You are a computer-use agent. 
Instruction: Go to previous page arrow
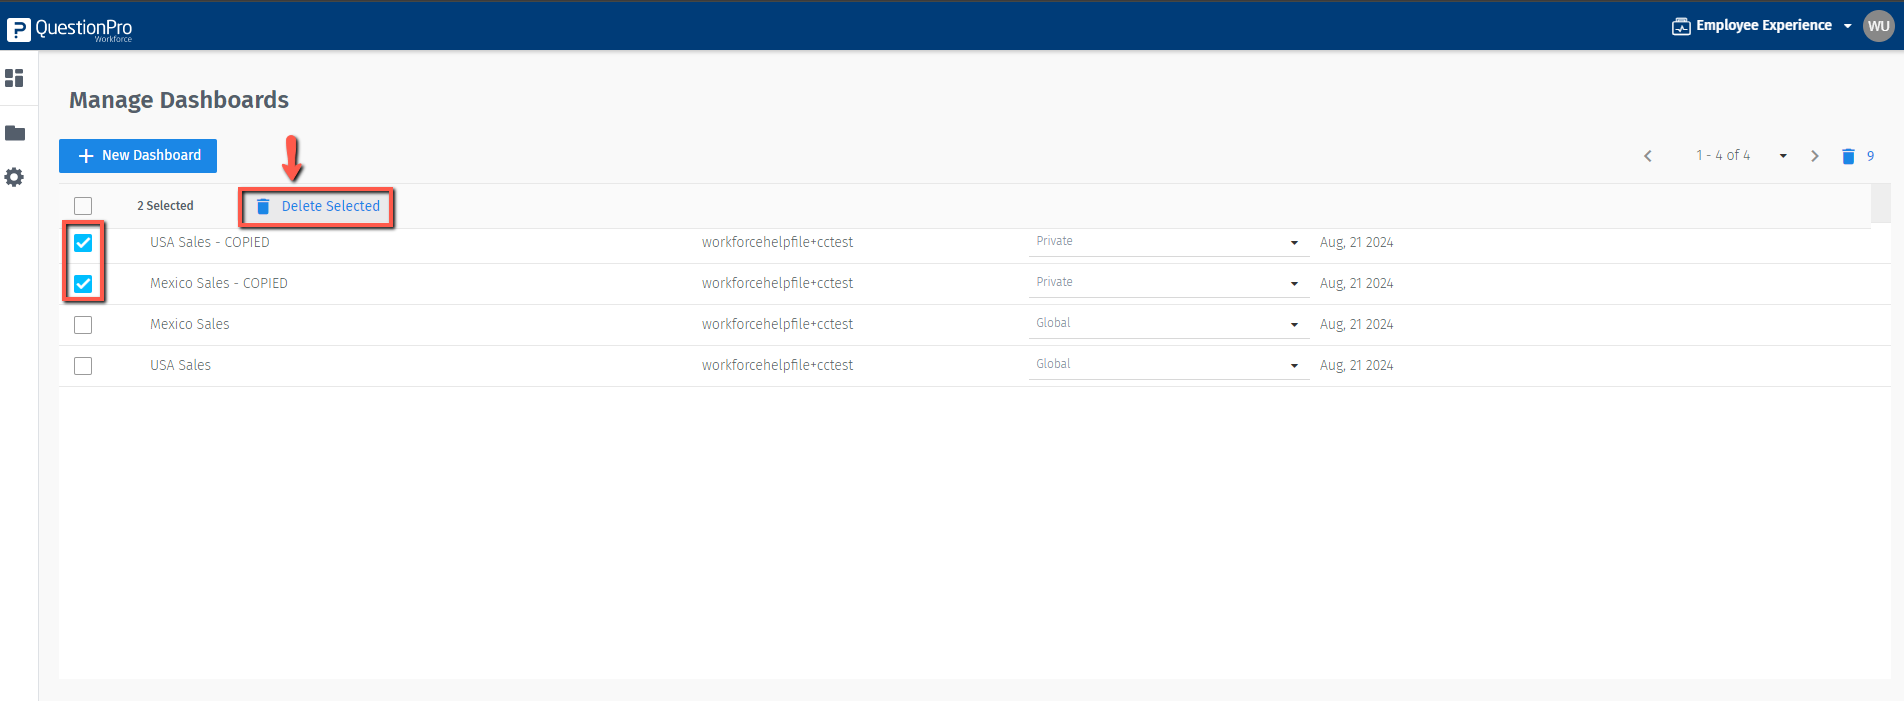point(1648,156)
